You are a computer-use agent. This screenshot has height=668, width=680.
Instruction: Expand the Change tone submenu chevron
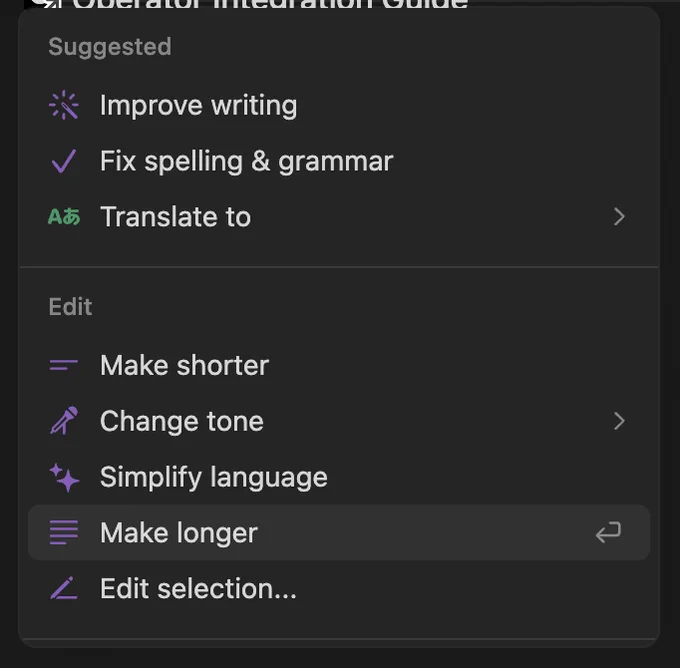tap(619, 421)
